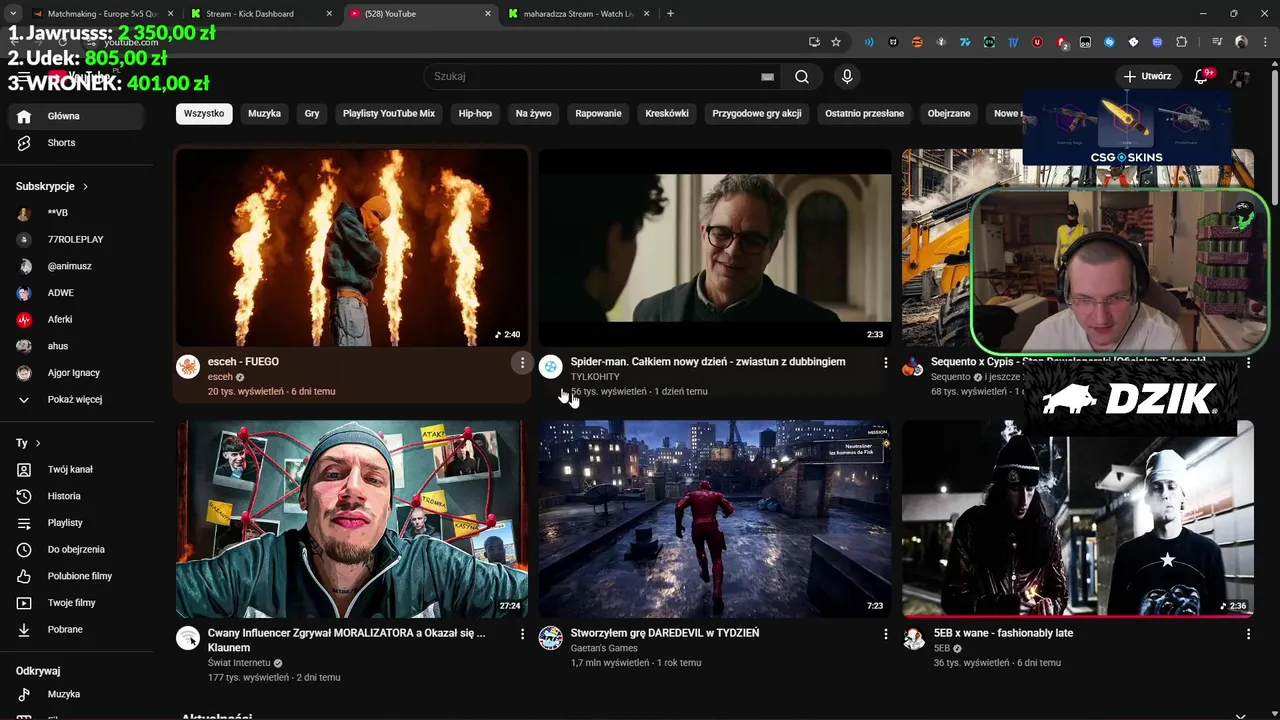The width and height of the screenshot is (1280, 720).
Task: Switch to Stream - Kick Dashboard tab
Action: click(x=262, y=14)
